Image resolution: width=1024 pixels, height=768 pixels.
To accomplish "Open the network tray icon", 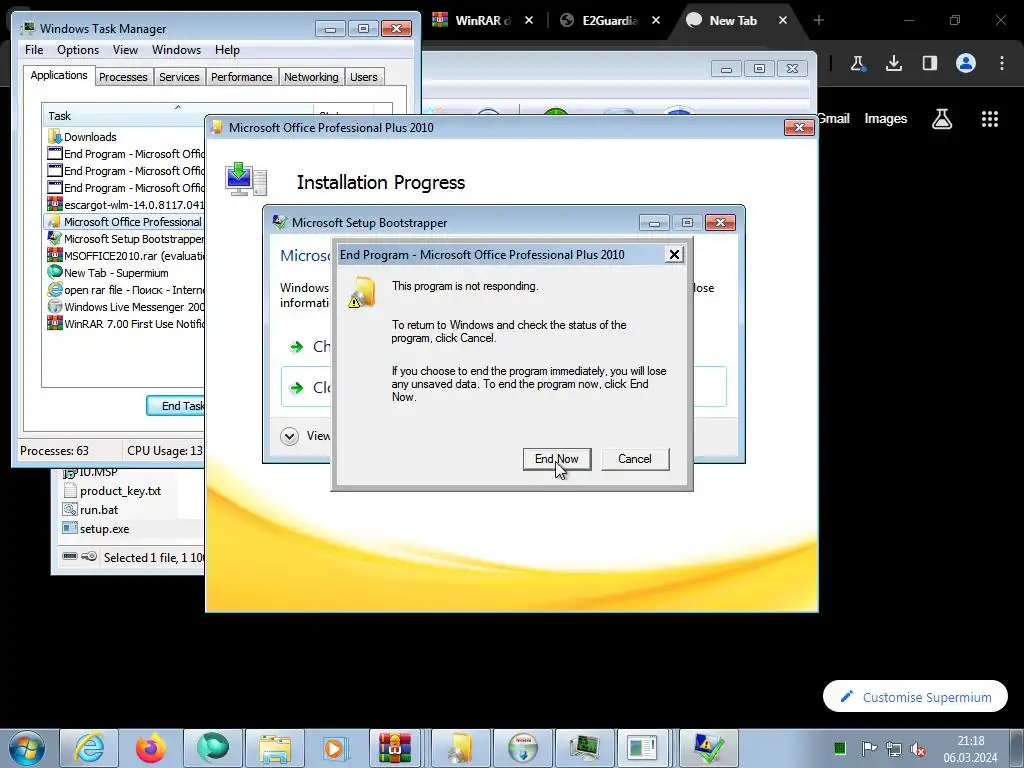I will tap(893, 748).
